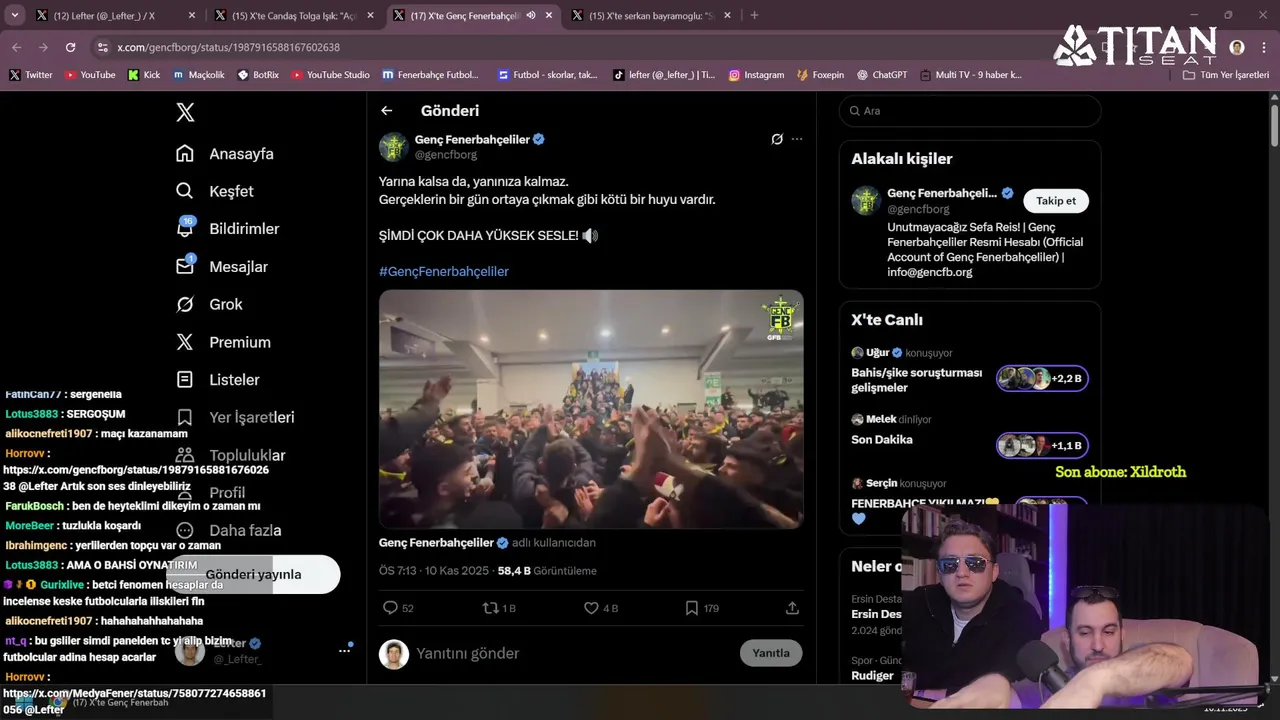Screen dimensions: 1280x720
Task: Open the Maçkolik bookmark
Action: (199, 75)
